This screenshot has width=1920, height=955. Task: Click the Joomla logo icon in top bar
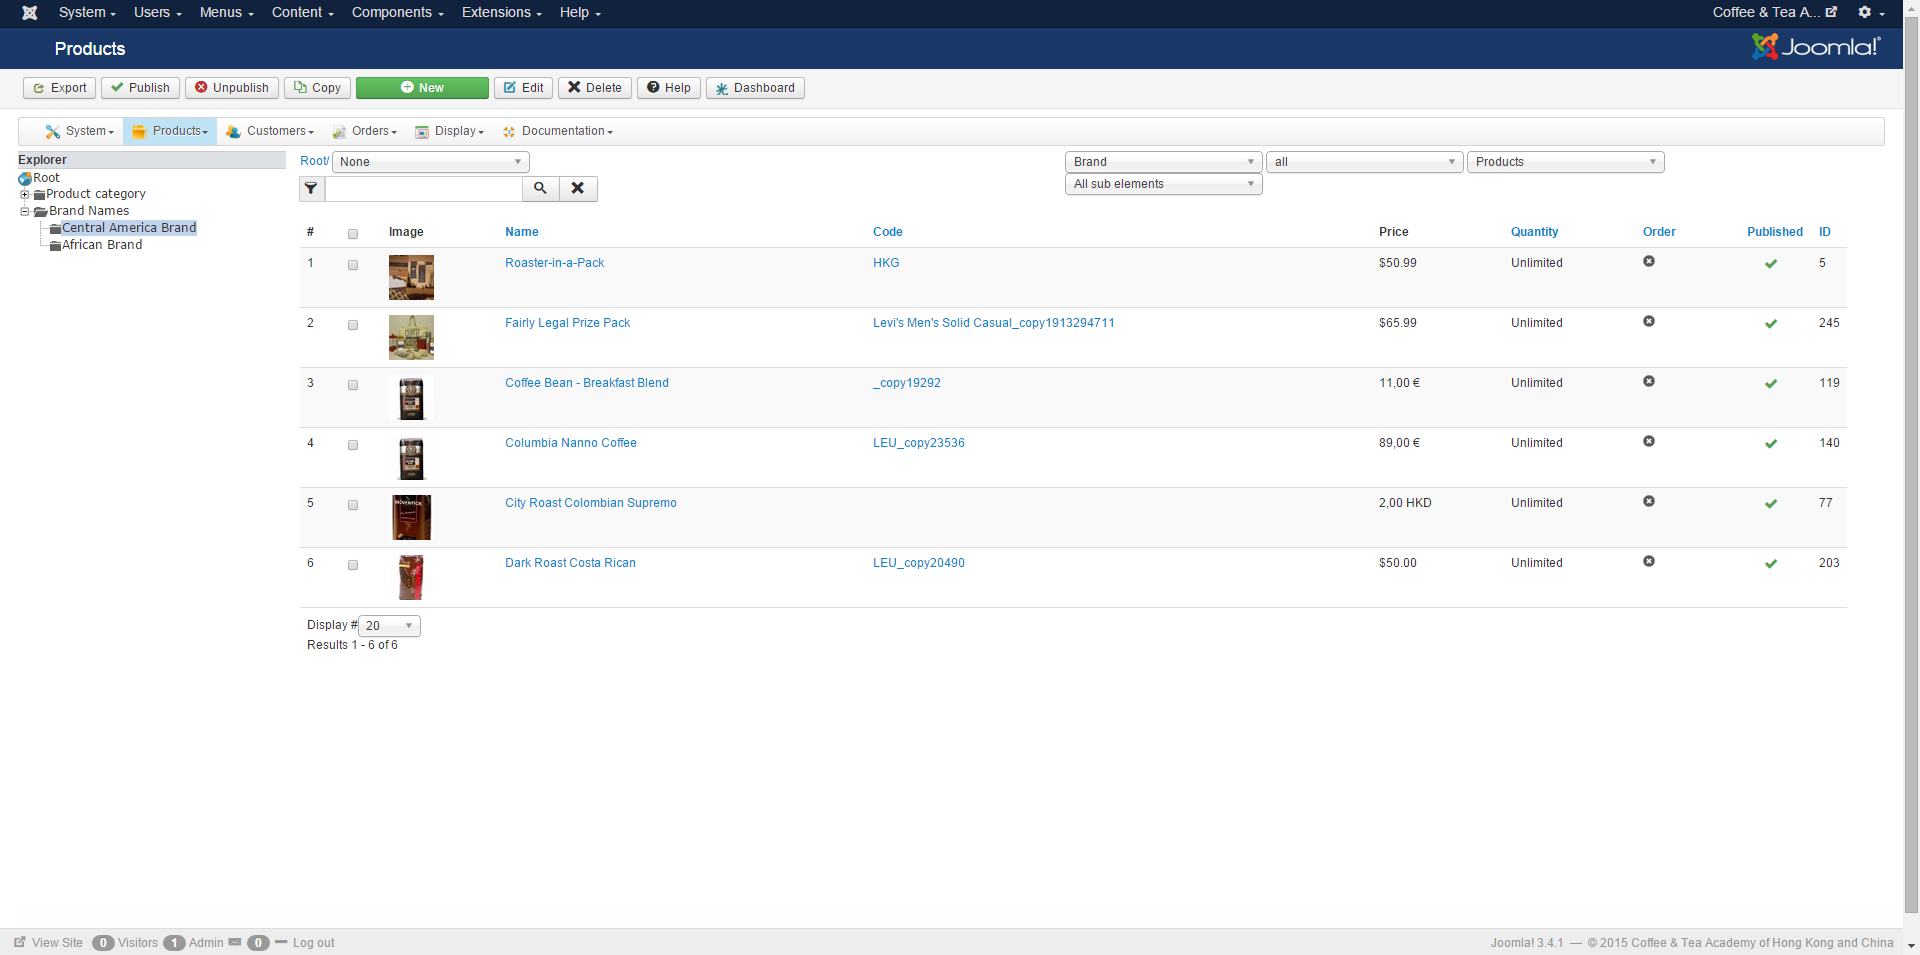(x=30, y=13)
